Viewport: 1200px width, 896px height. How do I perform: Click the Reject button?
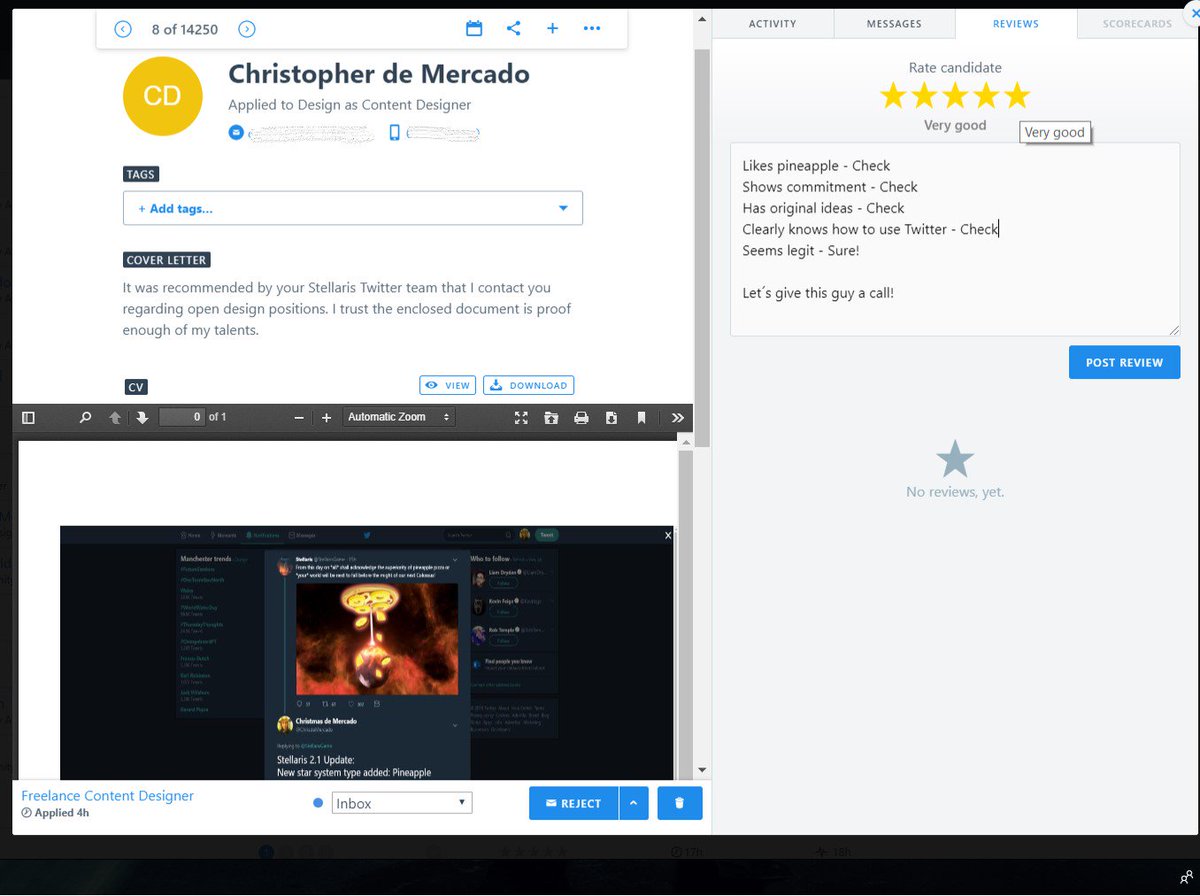click(x=574, y=803)
